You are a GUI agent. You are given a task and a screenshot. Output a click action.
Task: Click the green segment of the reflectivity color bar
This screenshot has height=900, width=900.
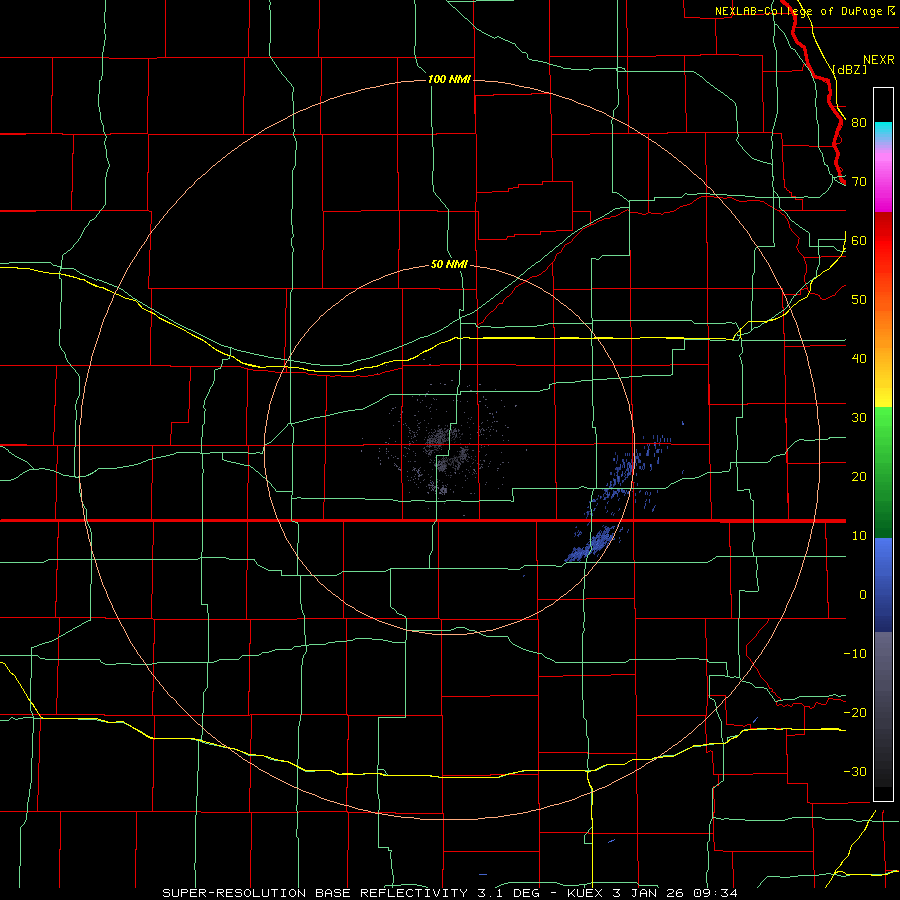coord(883,472)
